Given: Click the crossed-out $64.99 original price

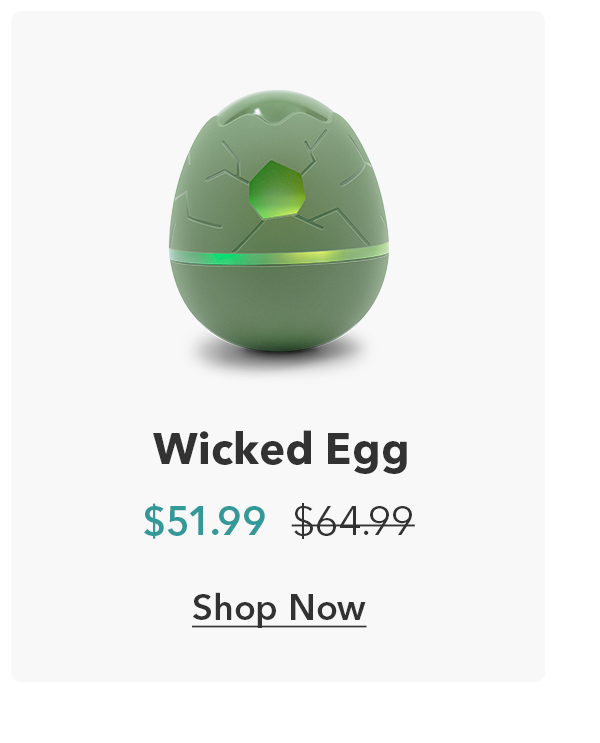Looking at the screenshot, I should click(x=354, y=521).
